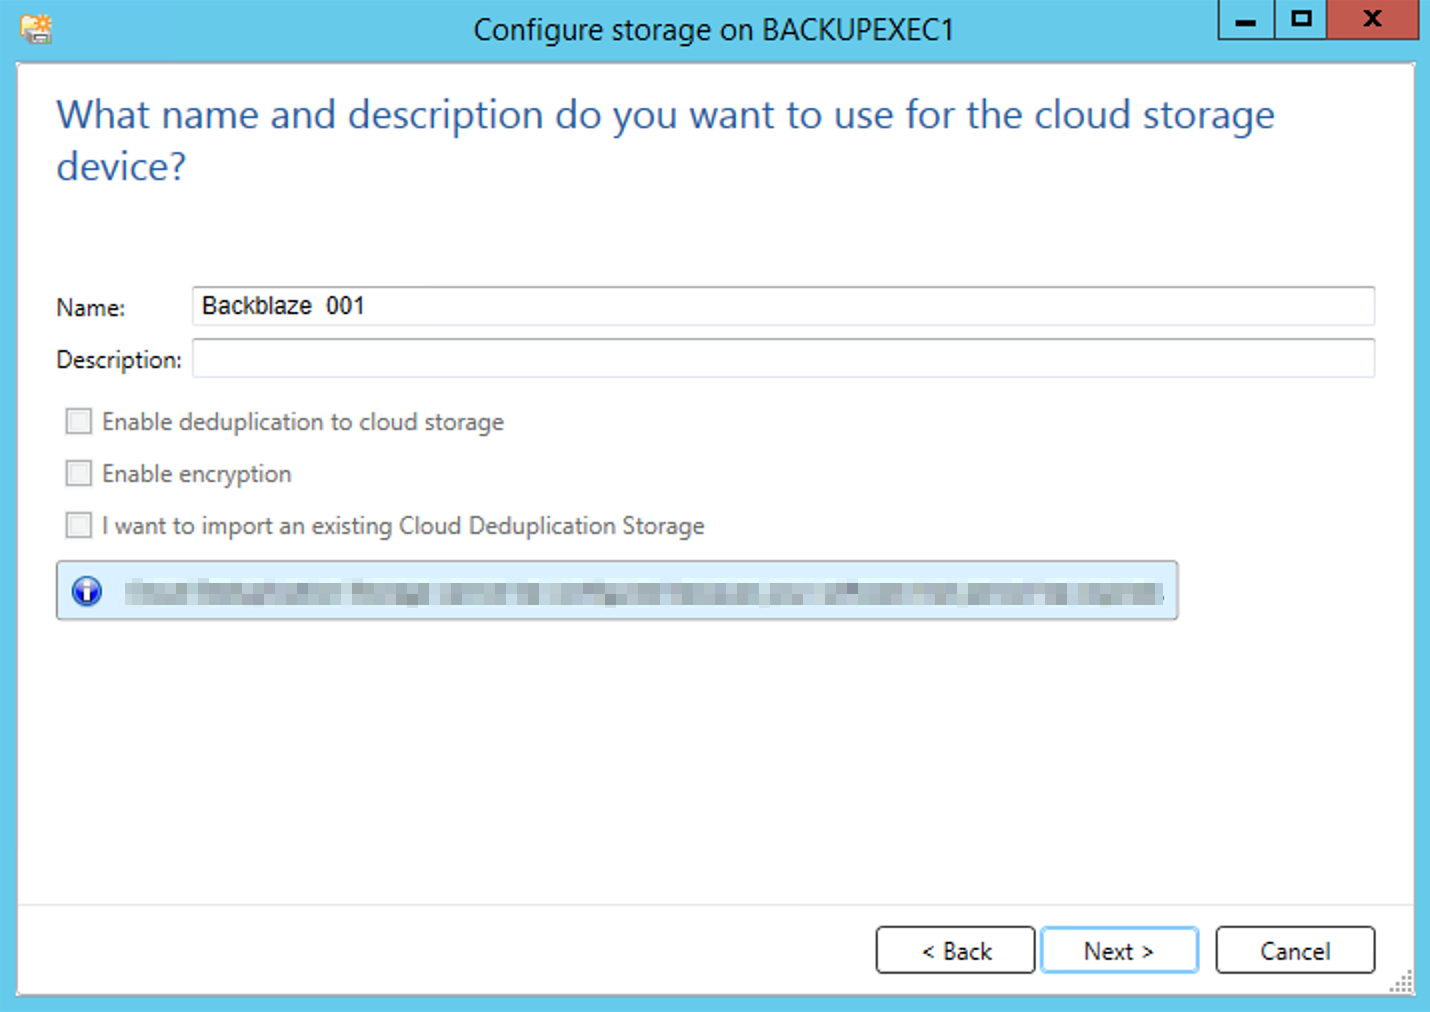Maximize the Configure storage window
The width and height of the screenshot is (1430, 1012).
coord(1301,19)
